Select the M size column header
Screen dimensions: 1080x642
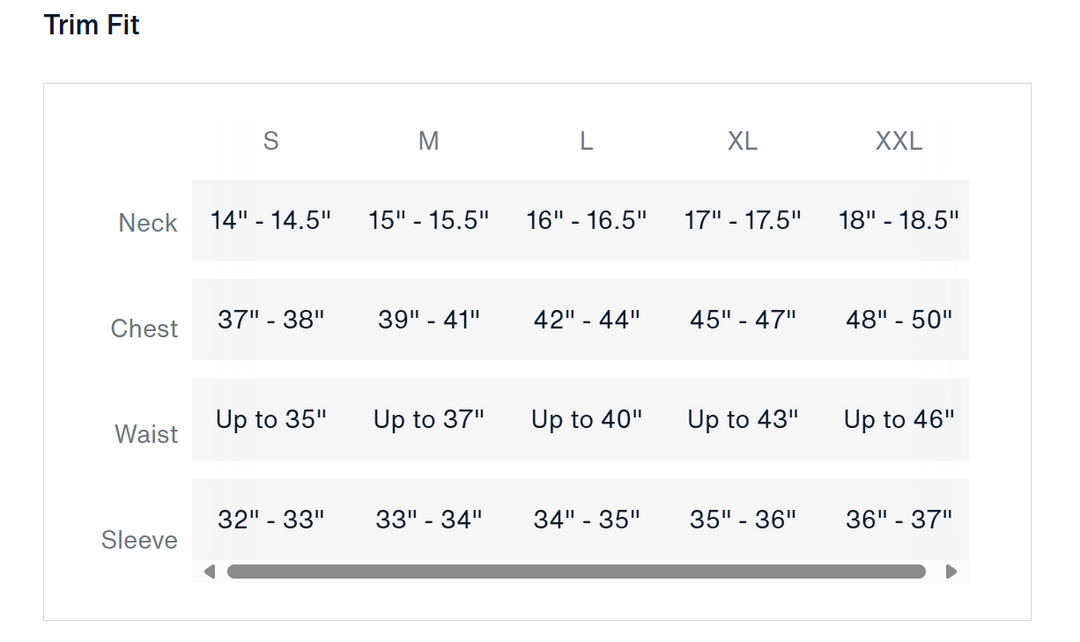pyautogui.click(x=428, y=141)
